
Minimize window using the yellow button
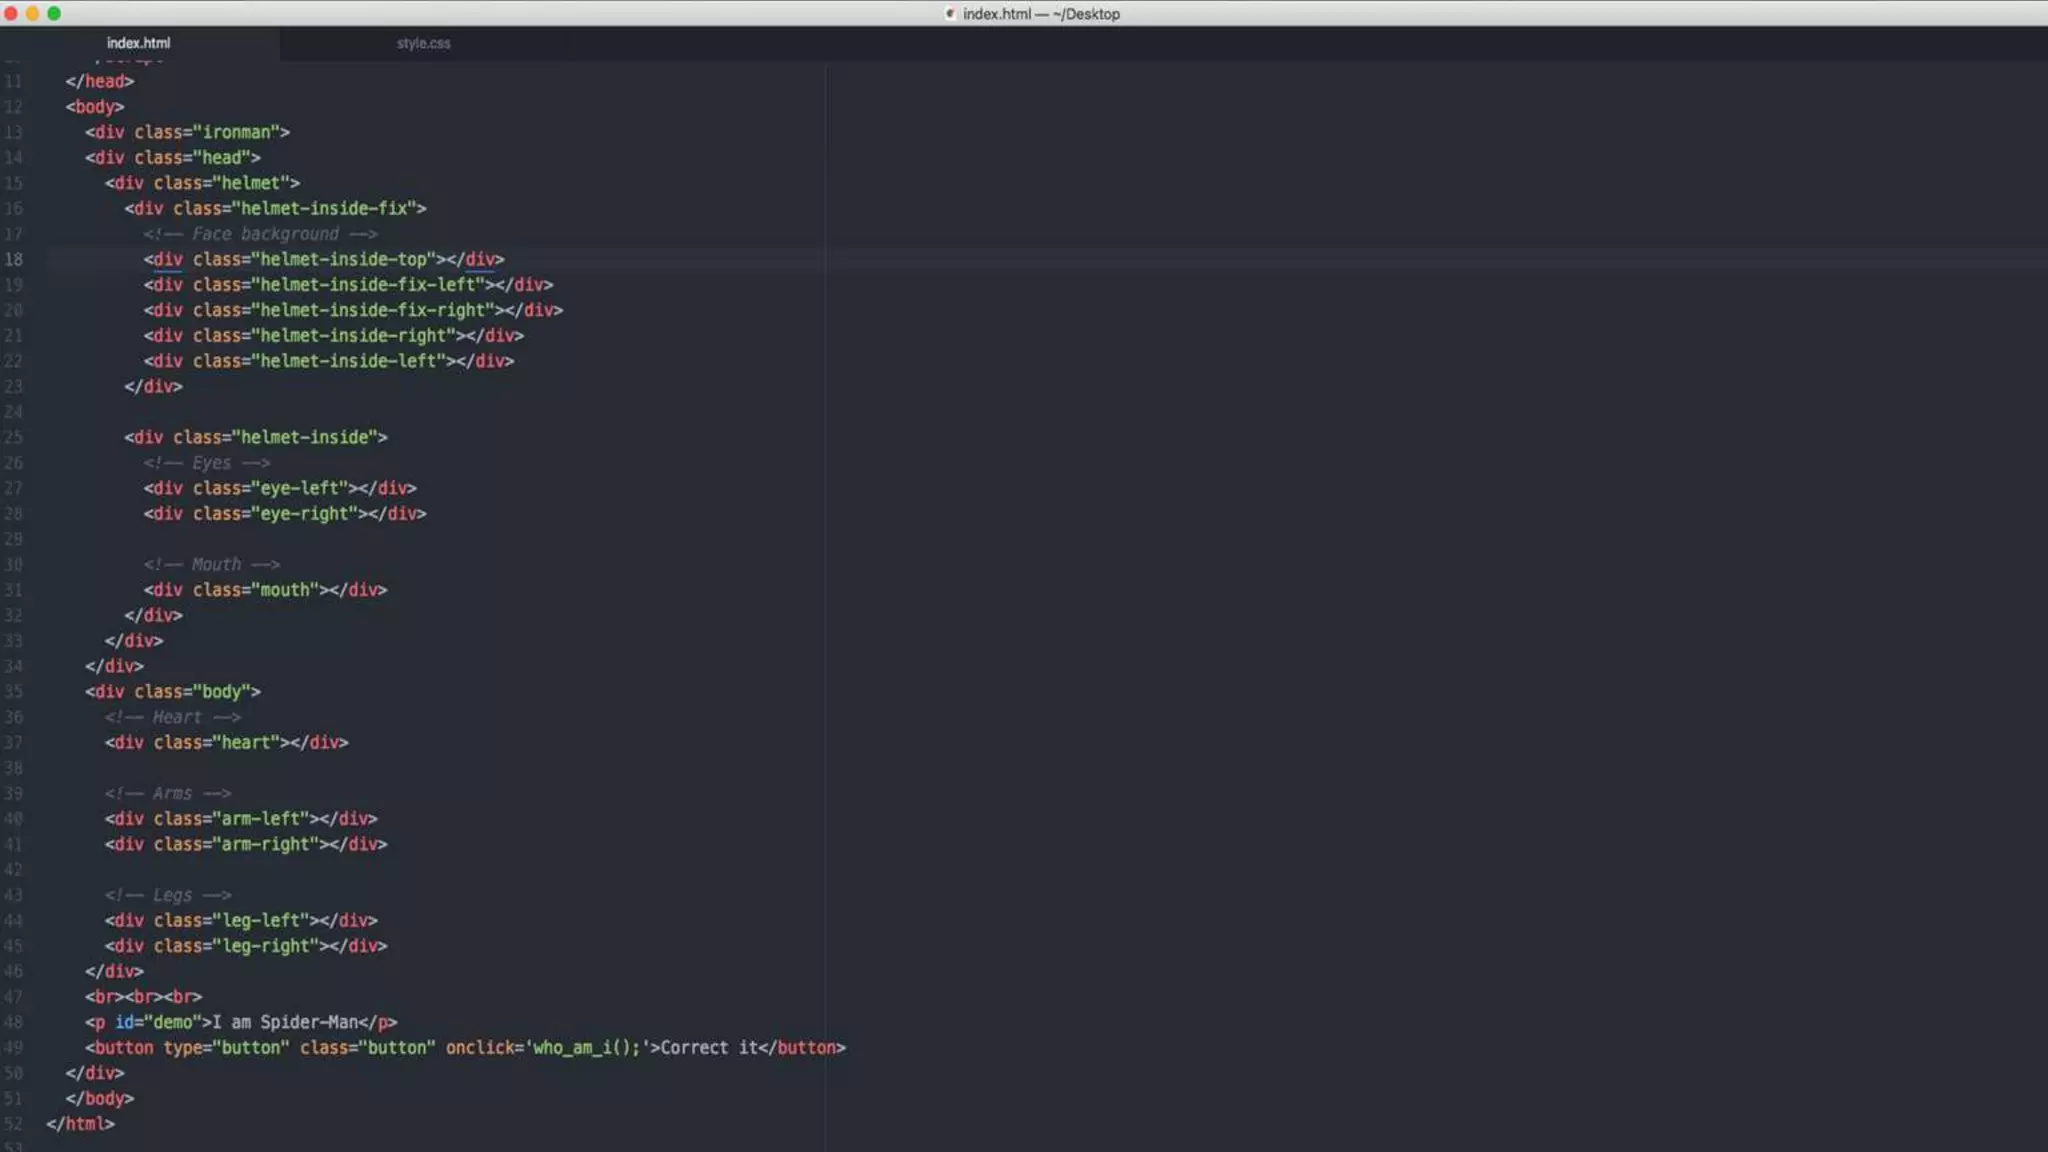32,13
